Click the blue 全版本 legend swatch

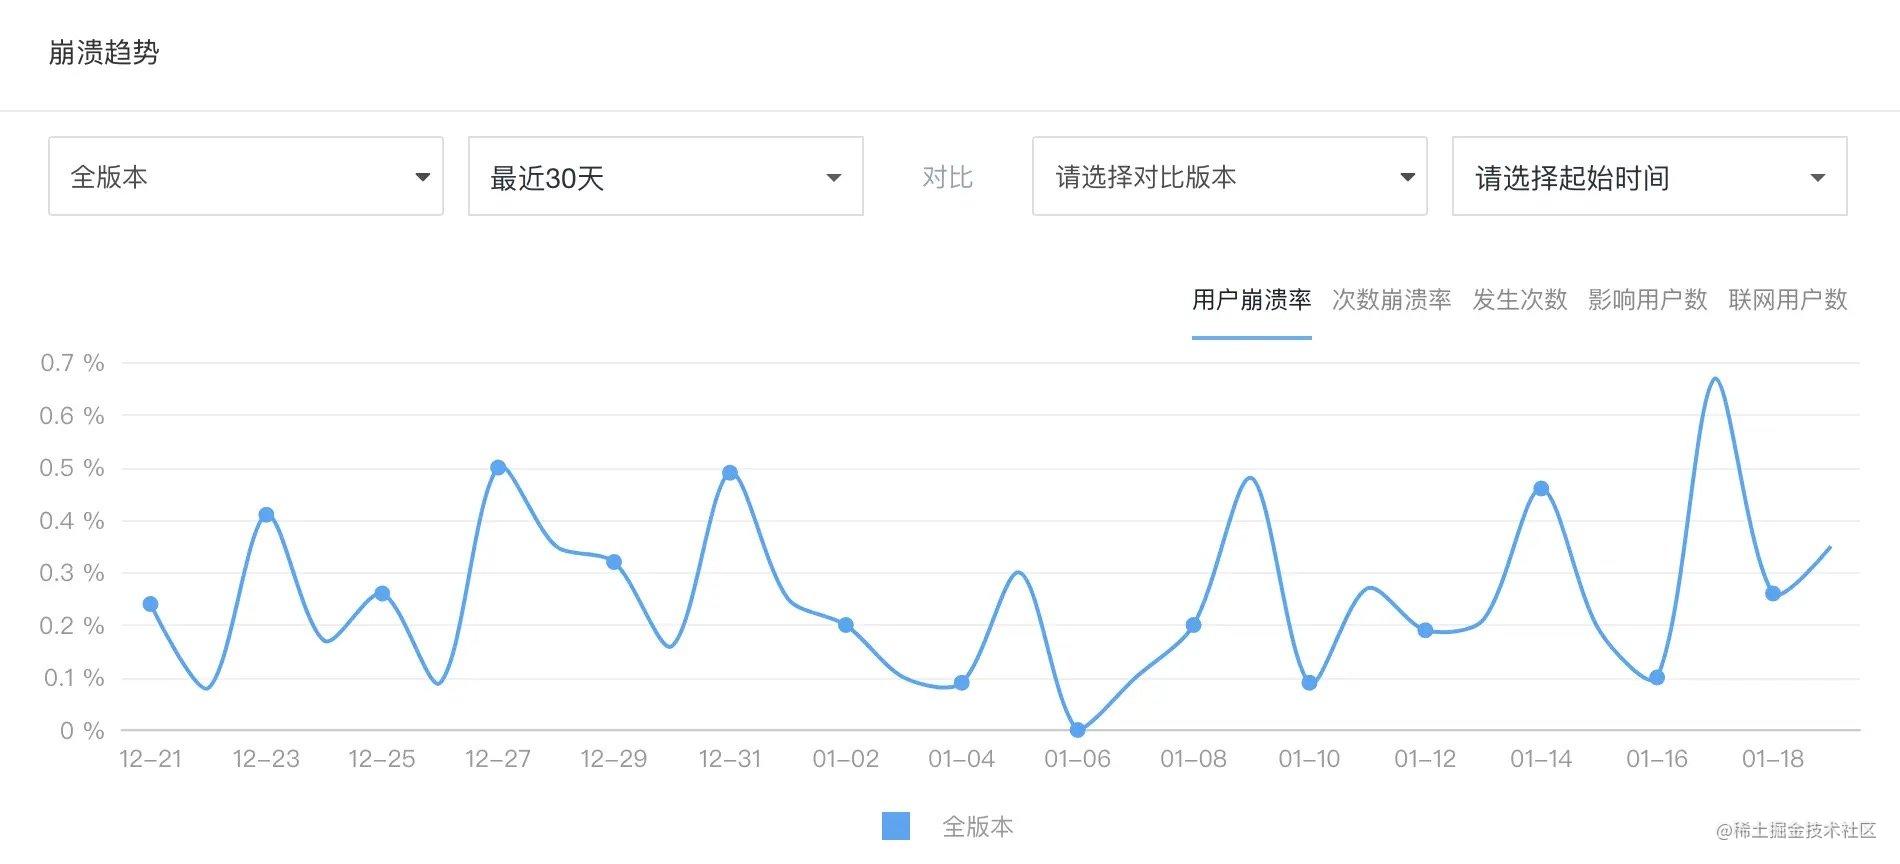(896, 826)
